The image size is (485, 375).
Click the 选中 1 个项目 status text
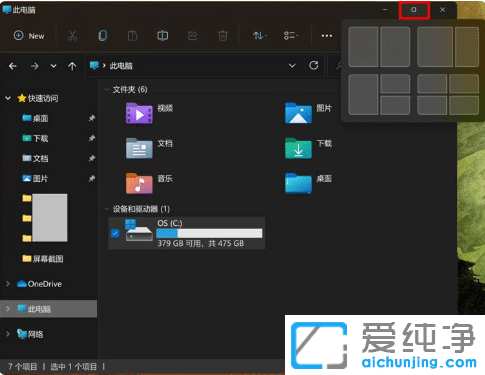tap(73, 367)
